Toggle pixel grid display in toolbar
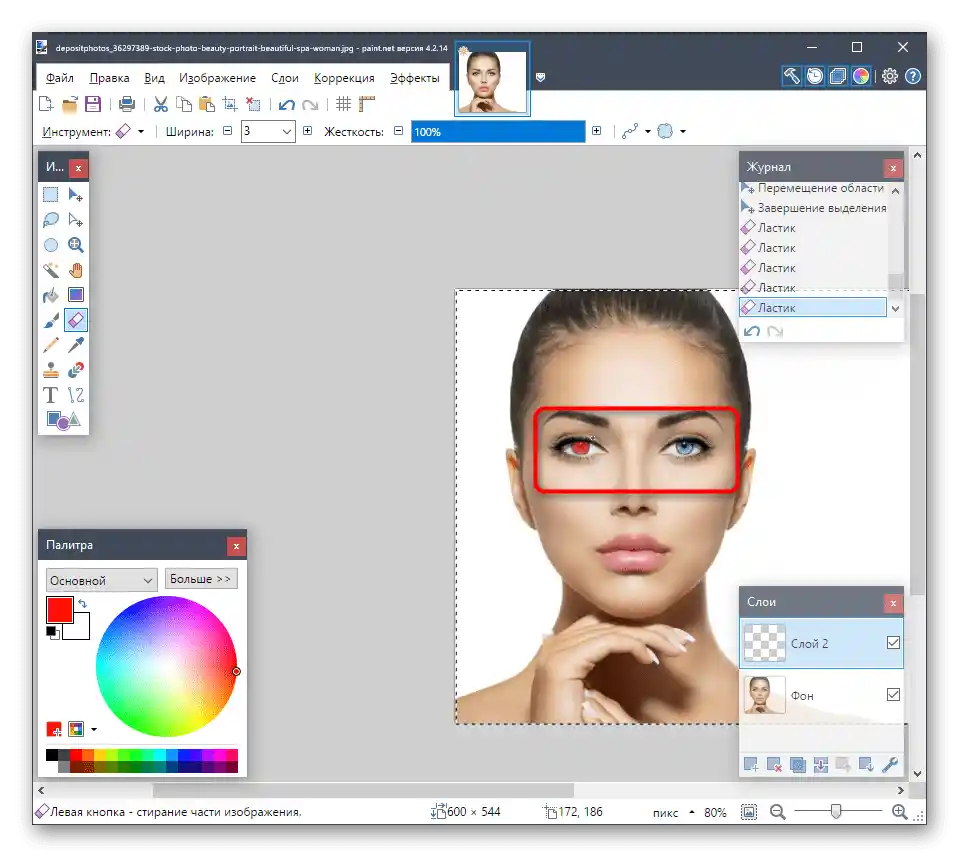This screenshot has height=857, width=959. pos(343,104)
